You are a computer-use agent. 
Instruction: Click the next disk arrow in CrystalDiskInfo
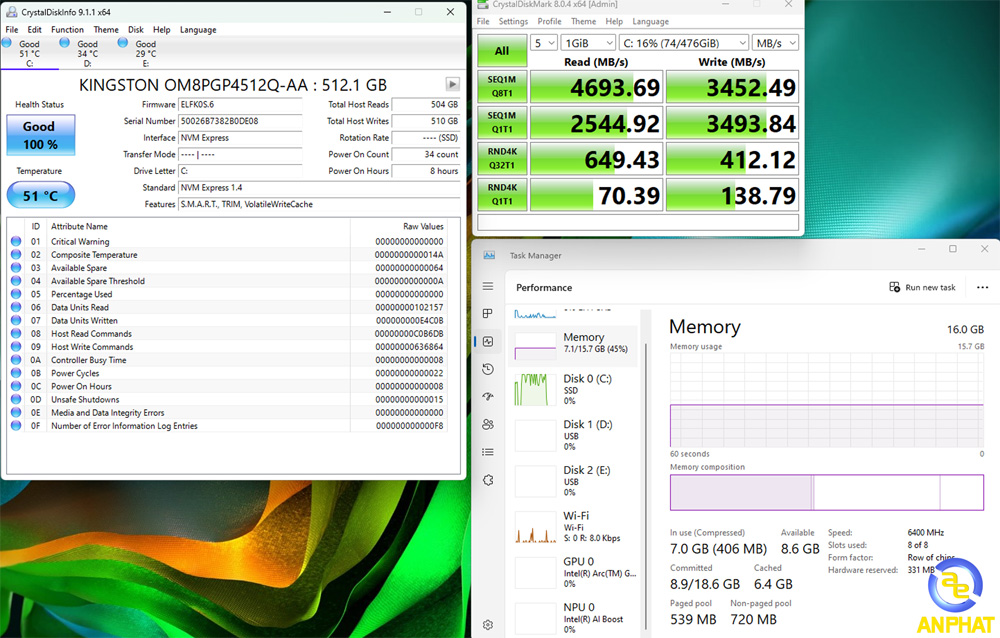coord(452,84)
